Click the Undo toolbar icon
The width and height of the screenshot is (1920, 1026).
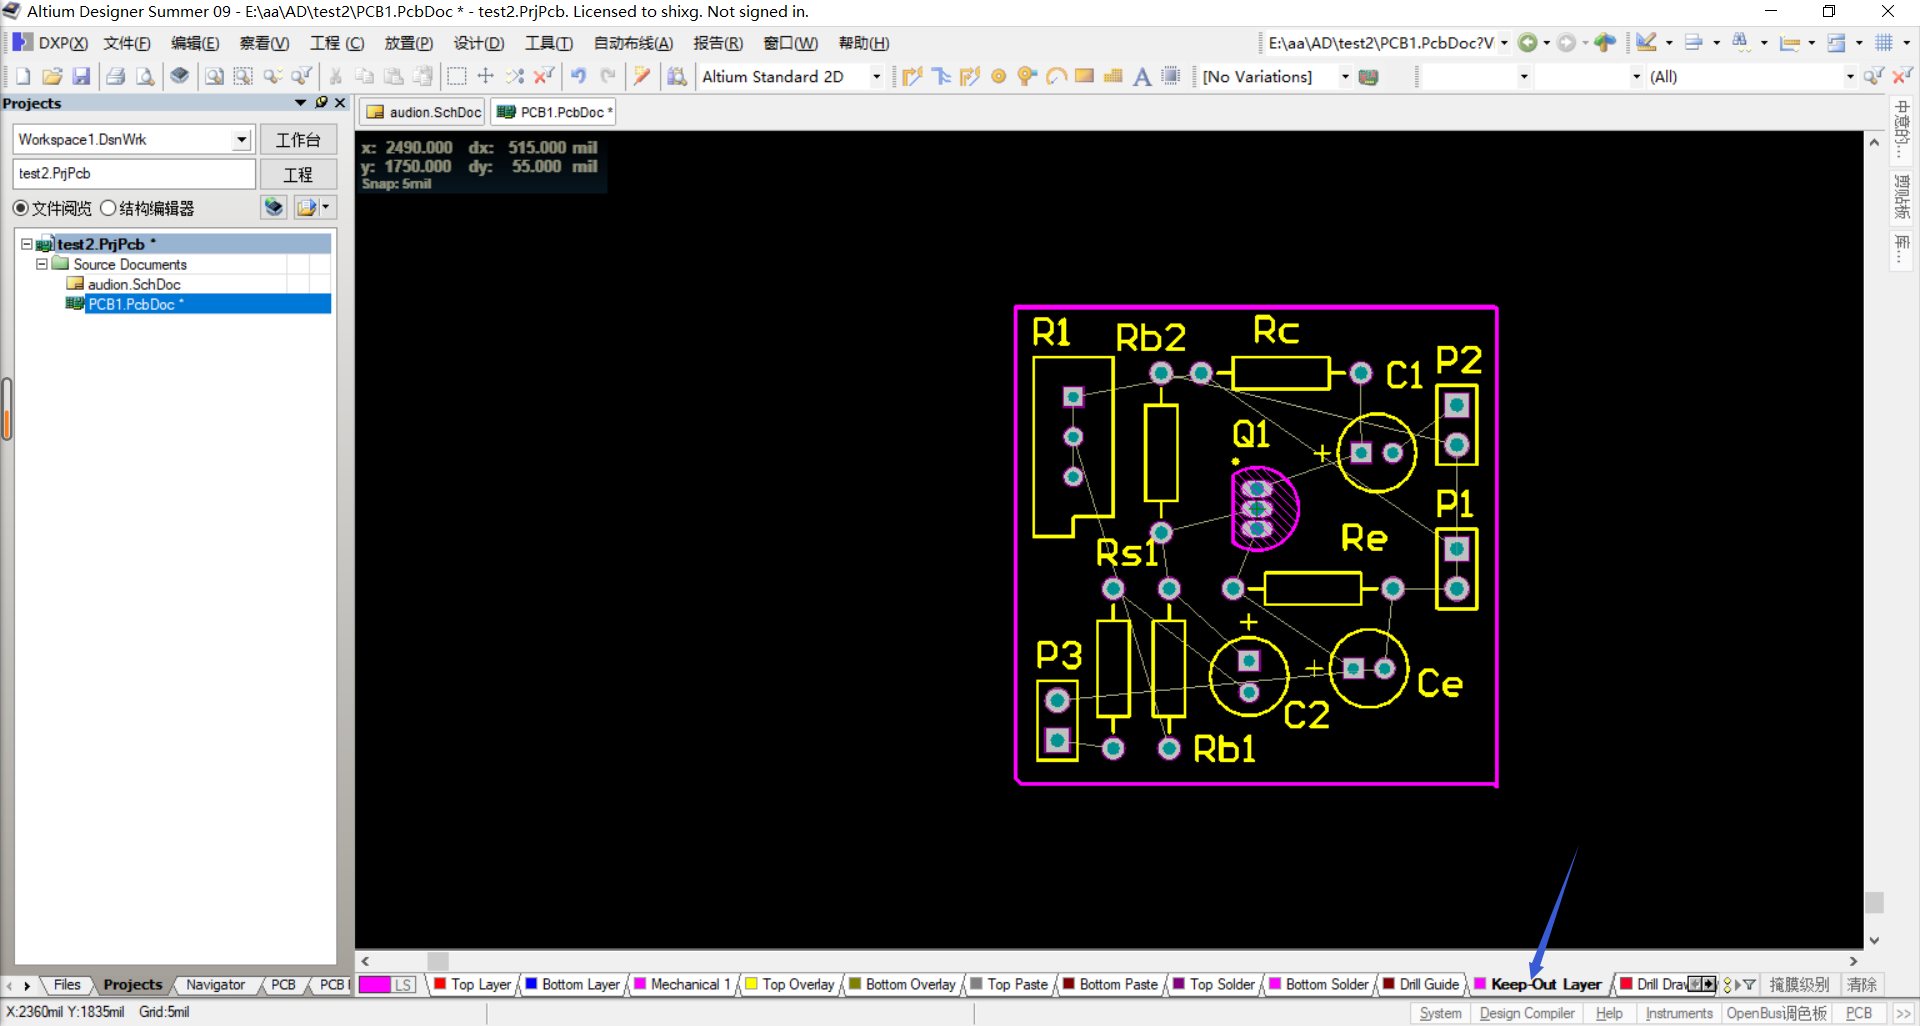click(x=578, y=76)
